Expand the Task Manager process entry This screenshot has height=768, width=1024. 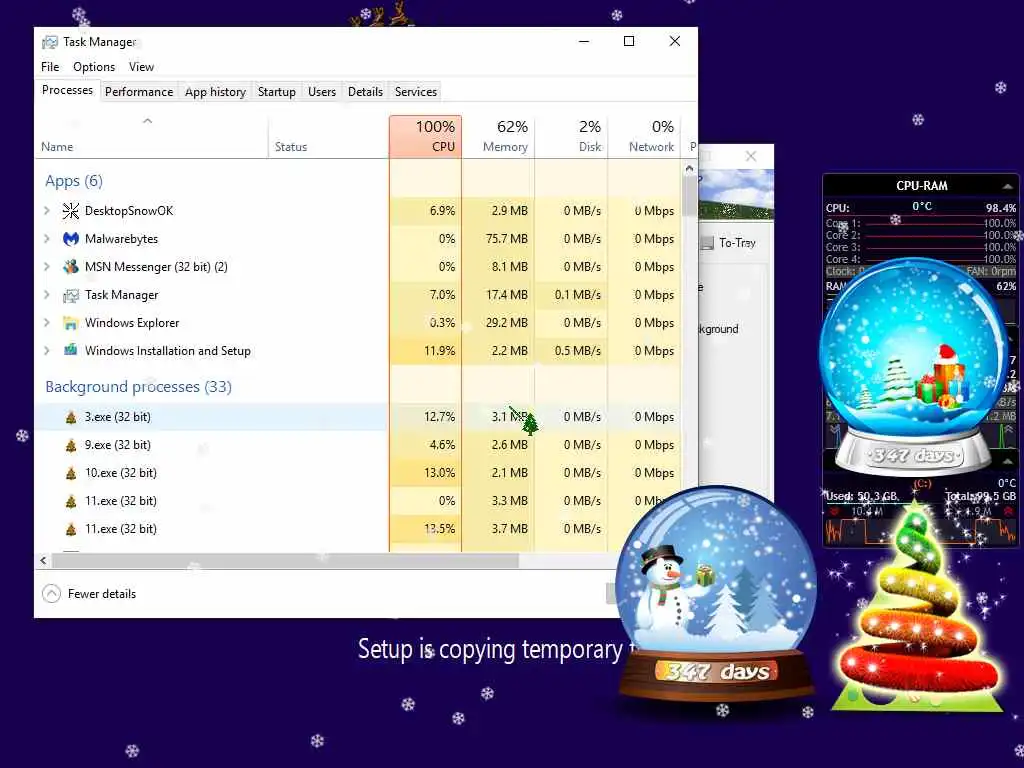pos(46,295)
